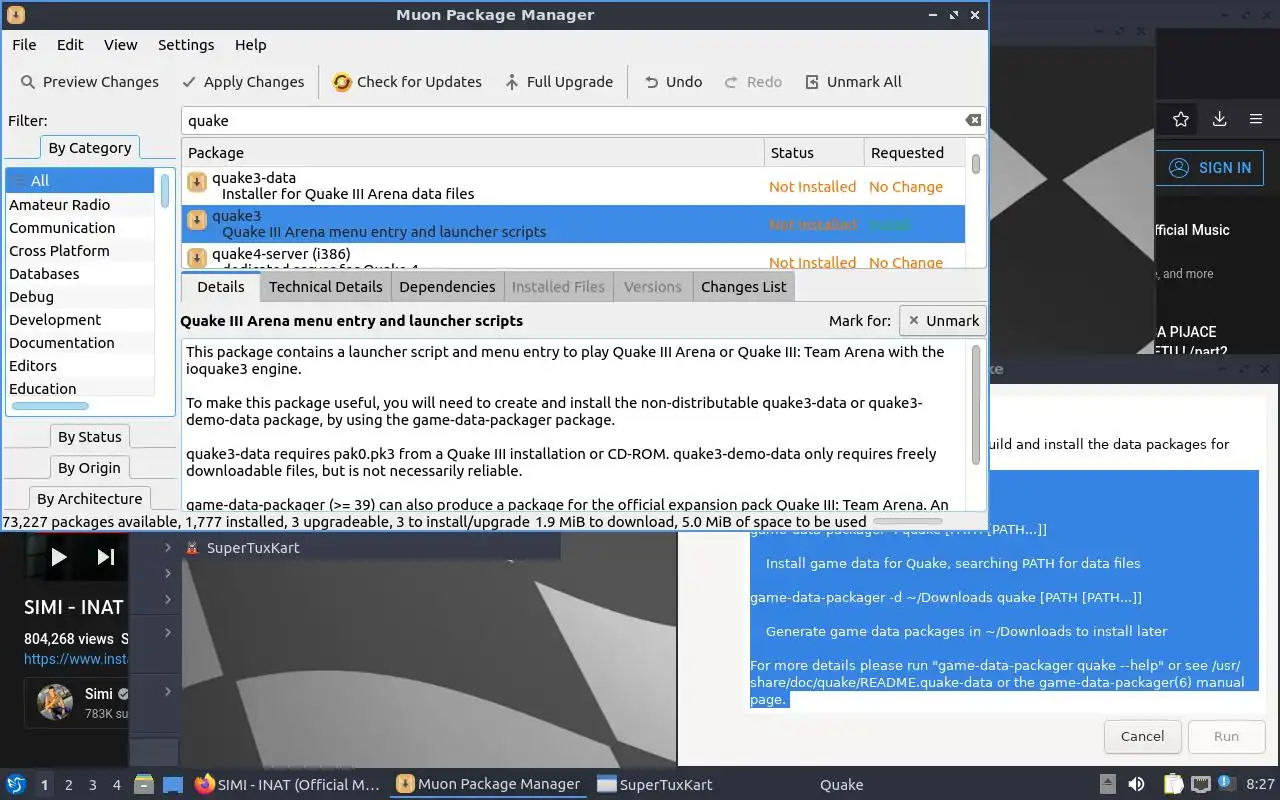The height and width of the screenshot is (800, 1280).
Task: Sort by the Requested column header
Action: point(915,153)
